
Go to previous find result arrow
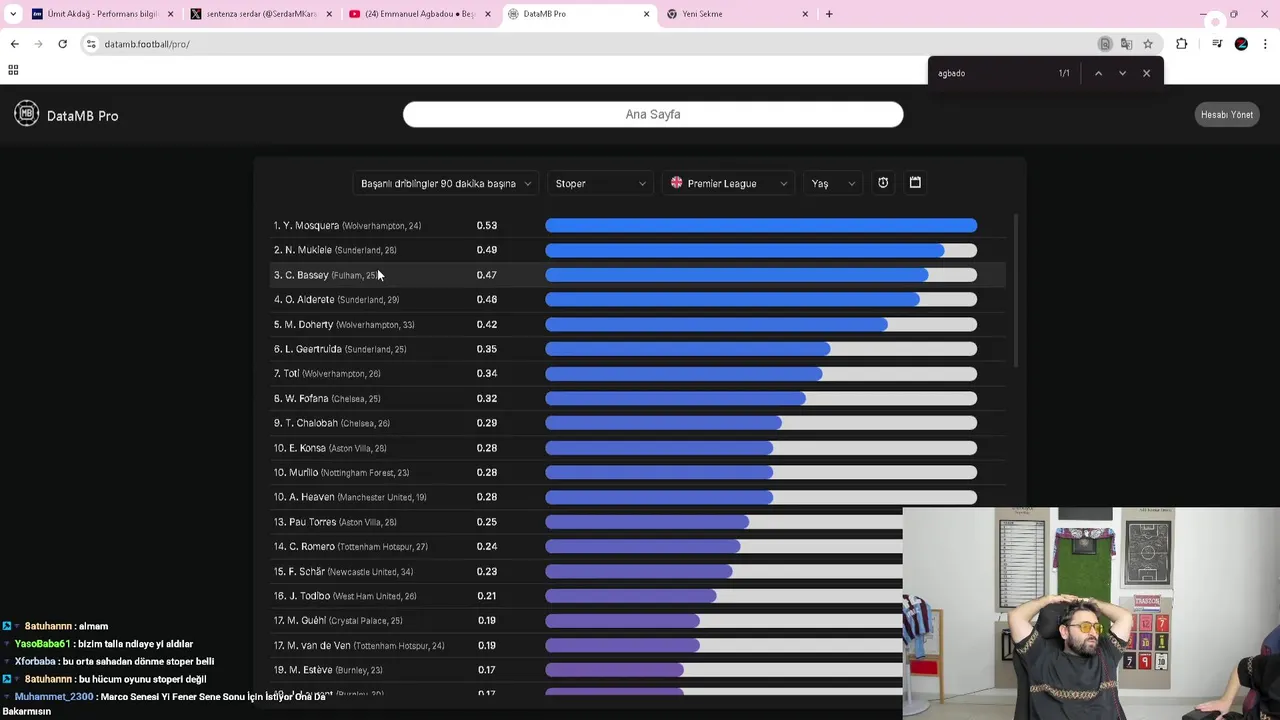point(1098,73)
